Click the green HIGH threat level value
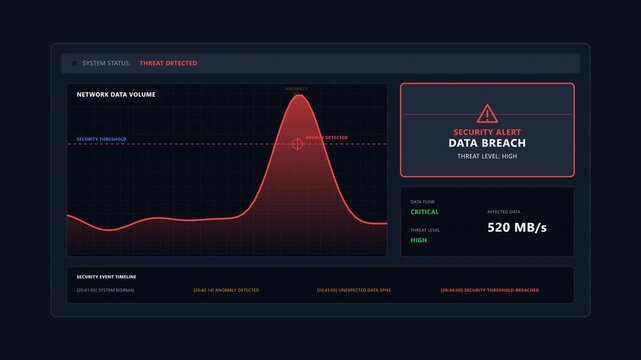 tap(419, 240)
